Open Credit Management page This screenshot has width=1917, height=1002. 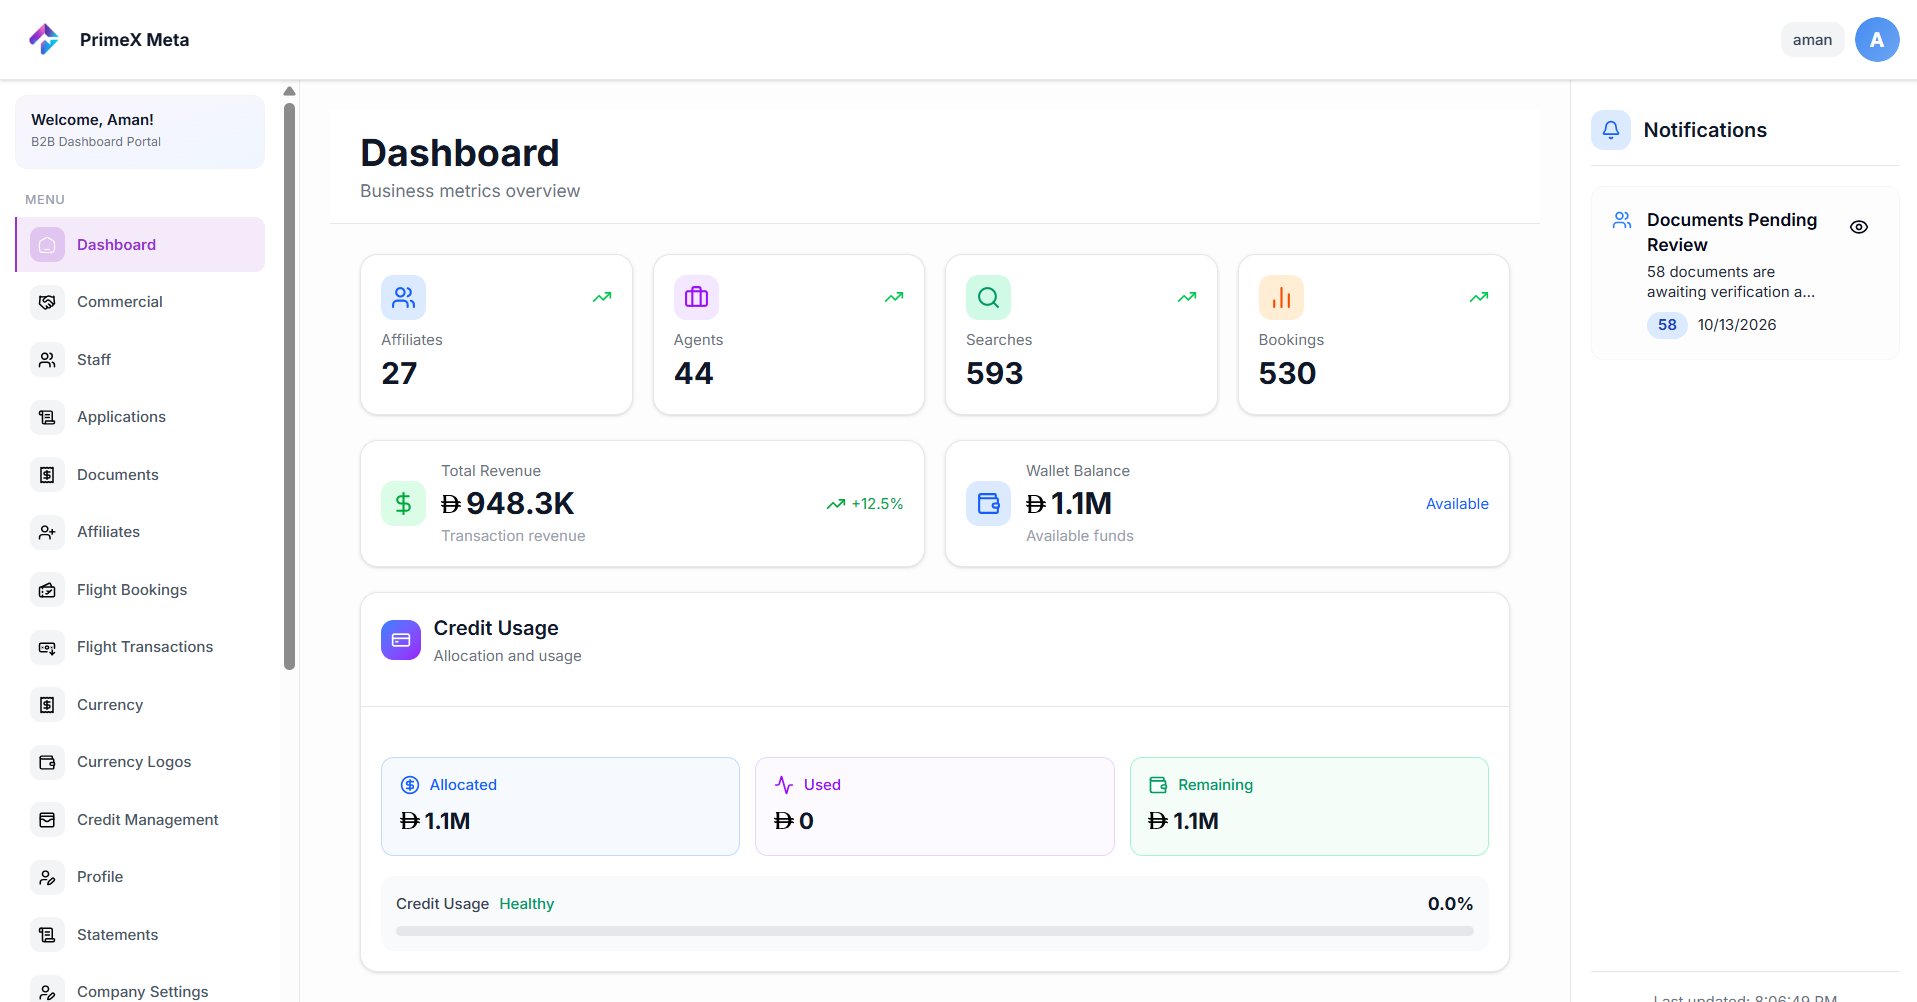[140, 820]
